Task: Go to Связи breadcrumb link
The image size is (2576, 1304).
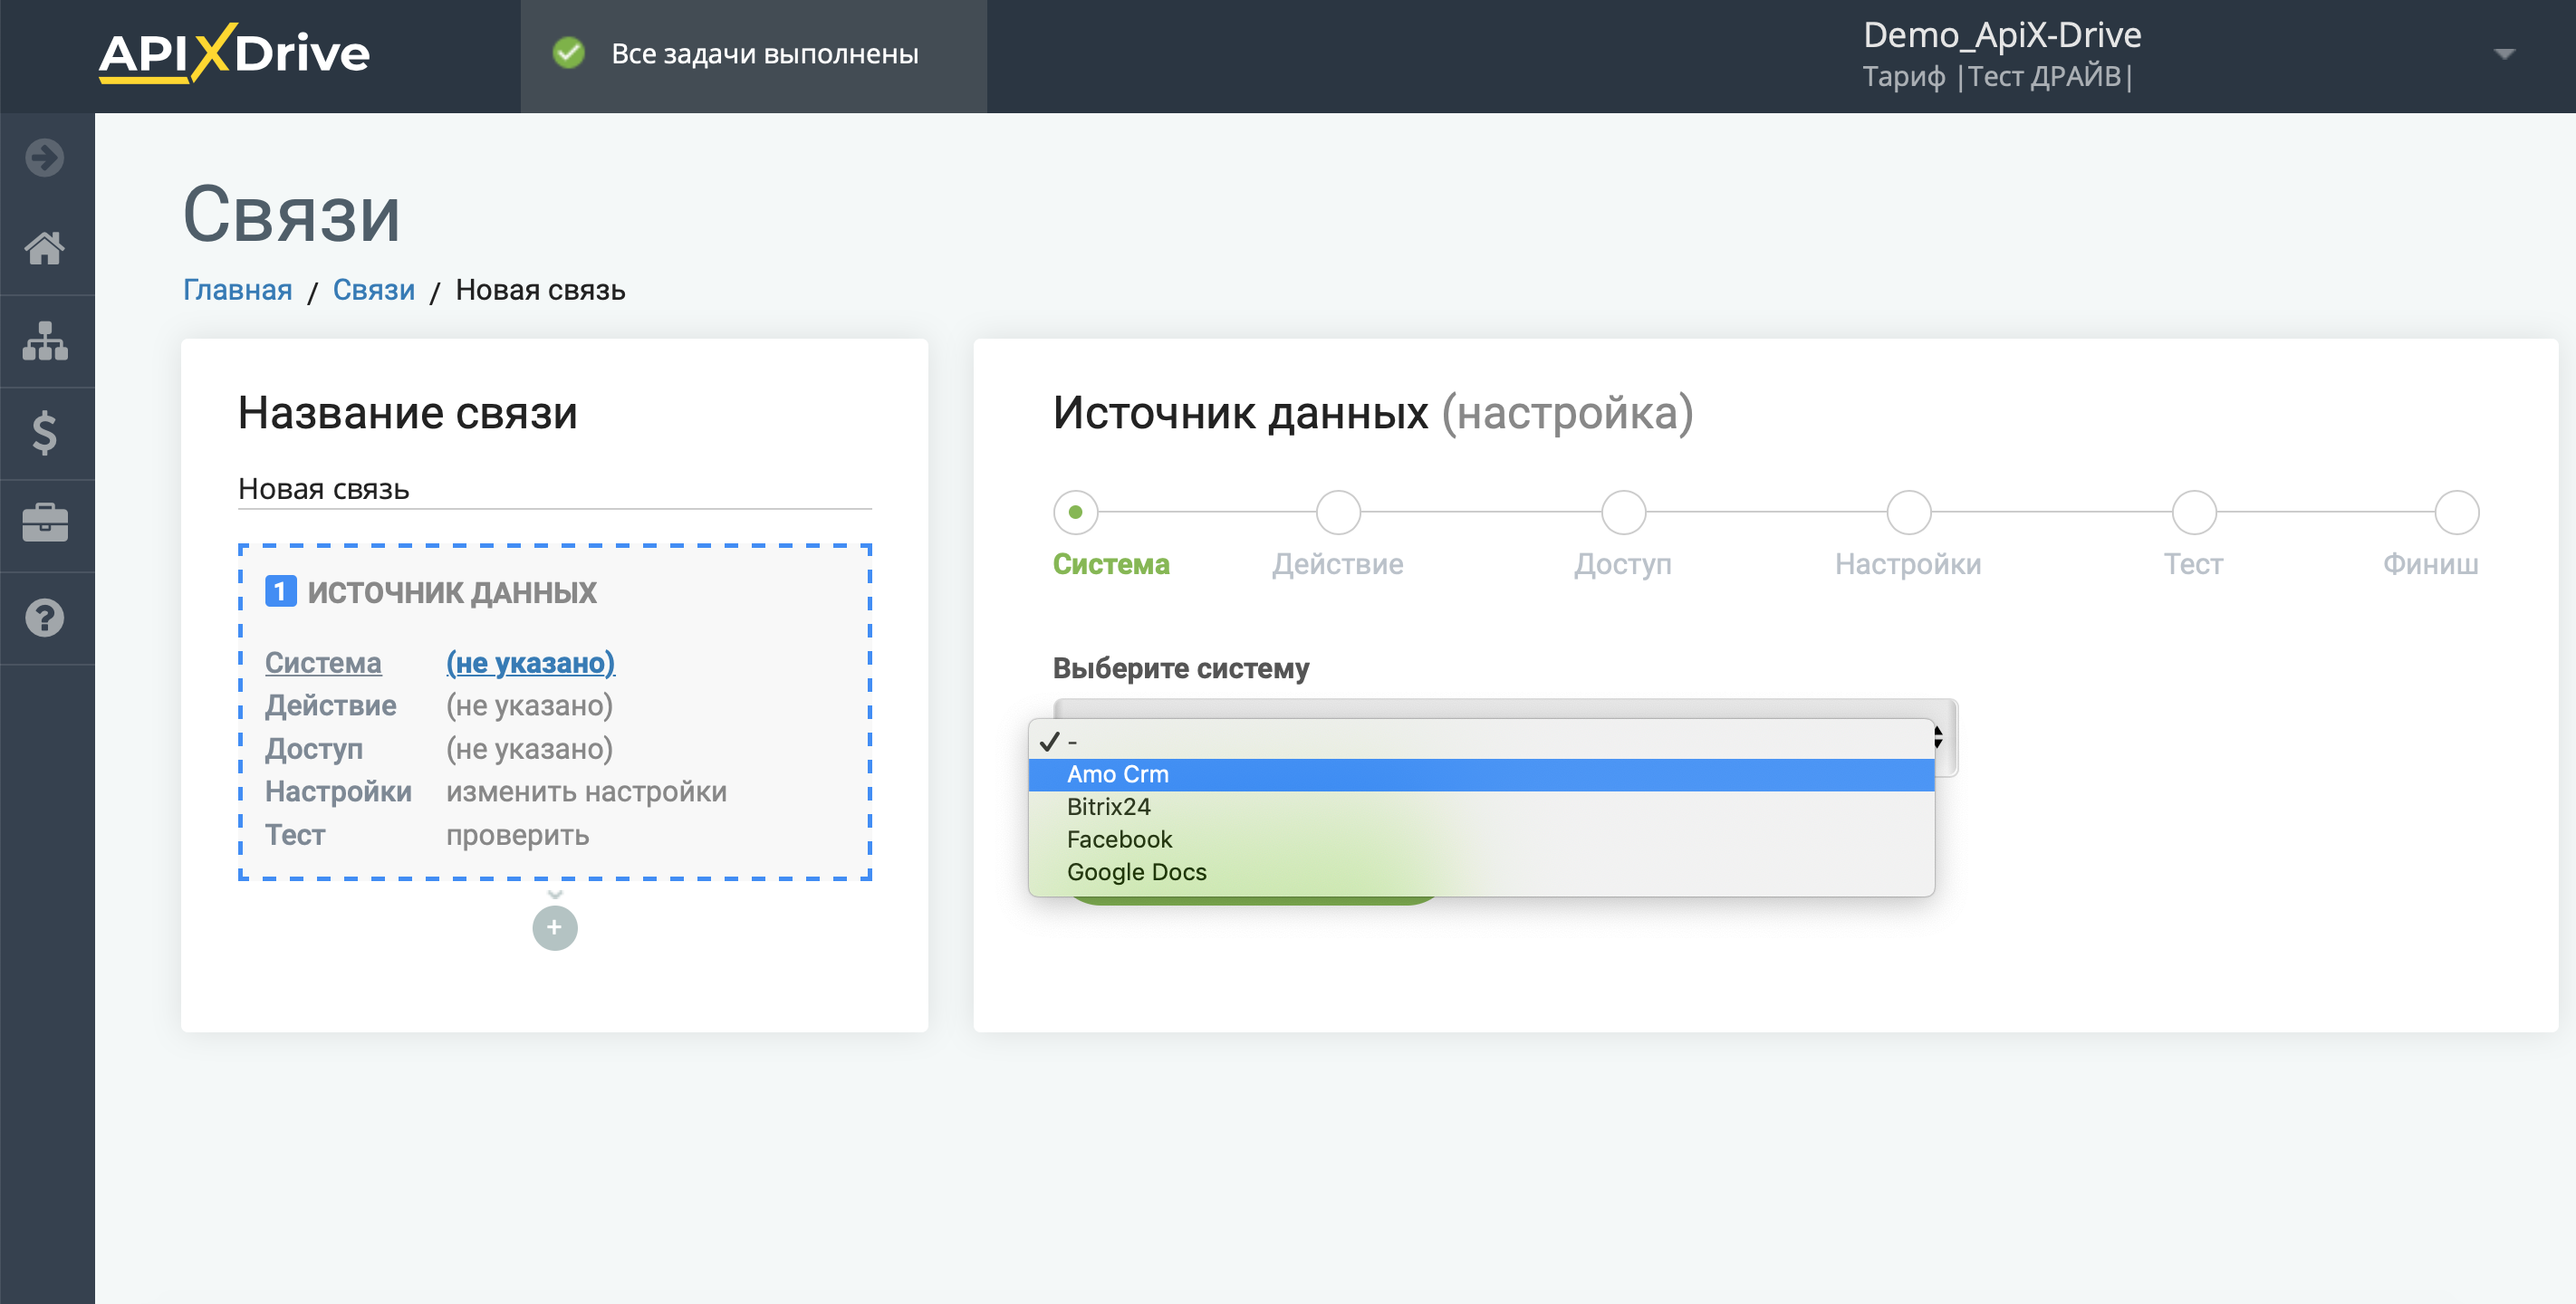Action: (x=373, y=290)
